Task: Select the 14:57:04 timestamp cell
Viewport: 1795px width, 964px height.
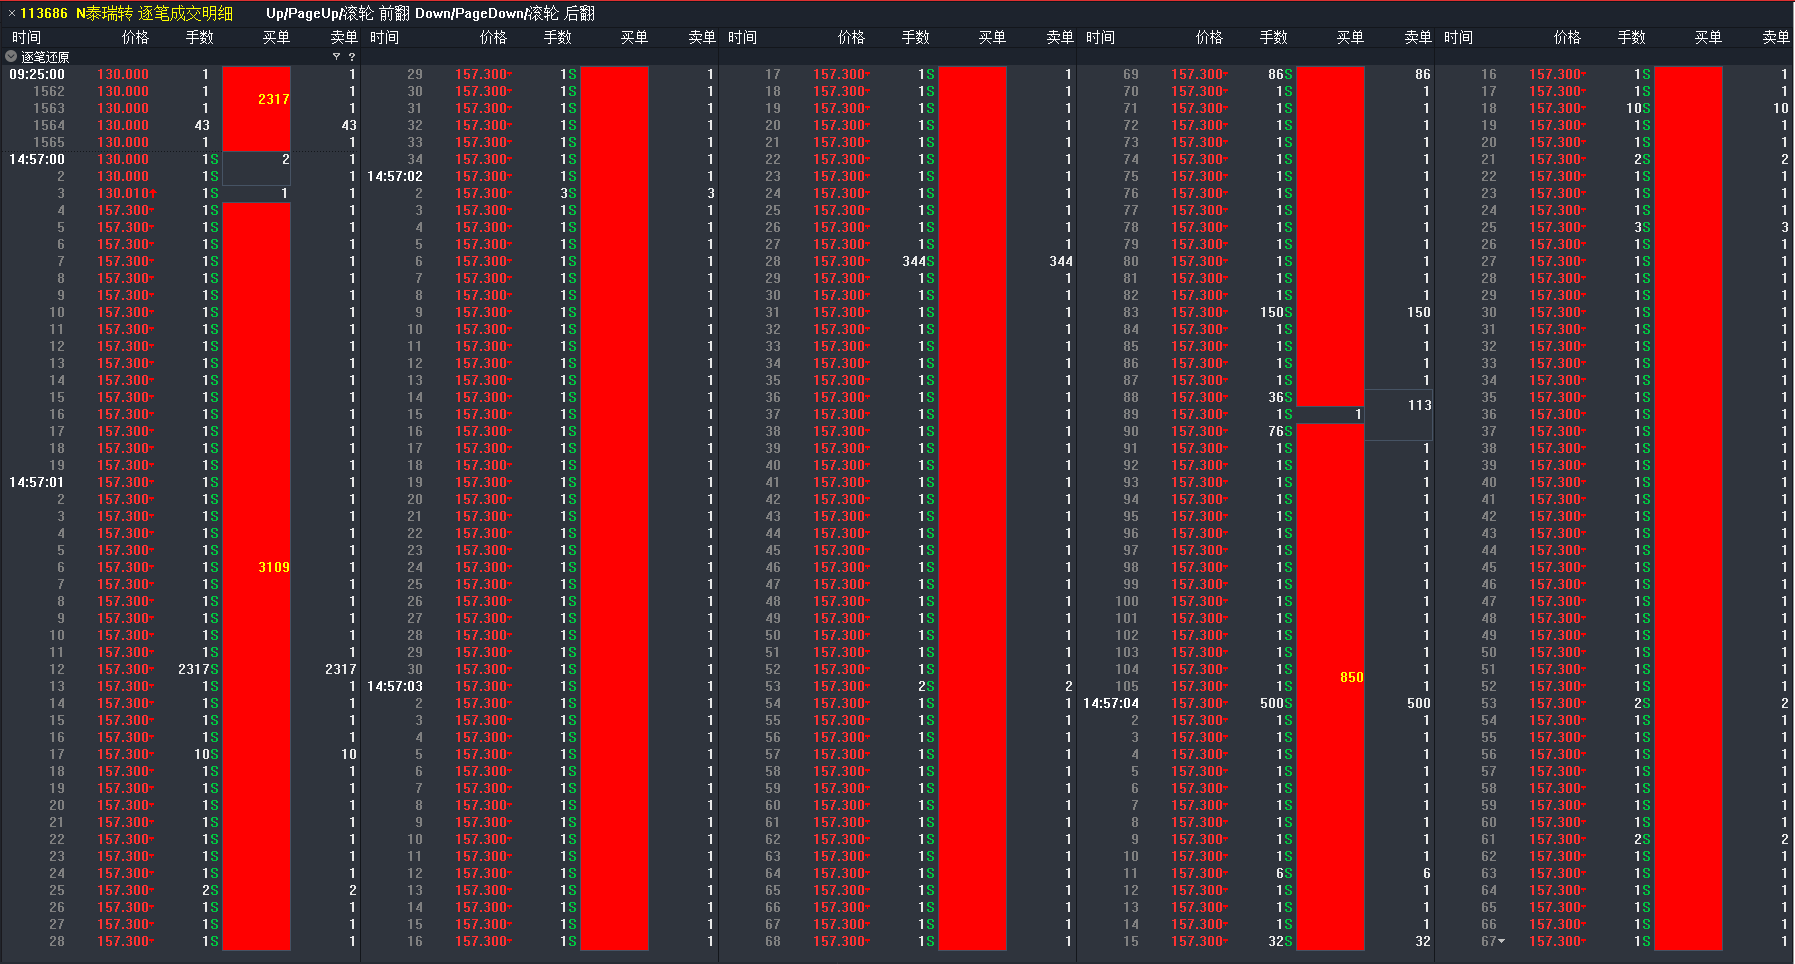Action: tap(1111, 703)
